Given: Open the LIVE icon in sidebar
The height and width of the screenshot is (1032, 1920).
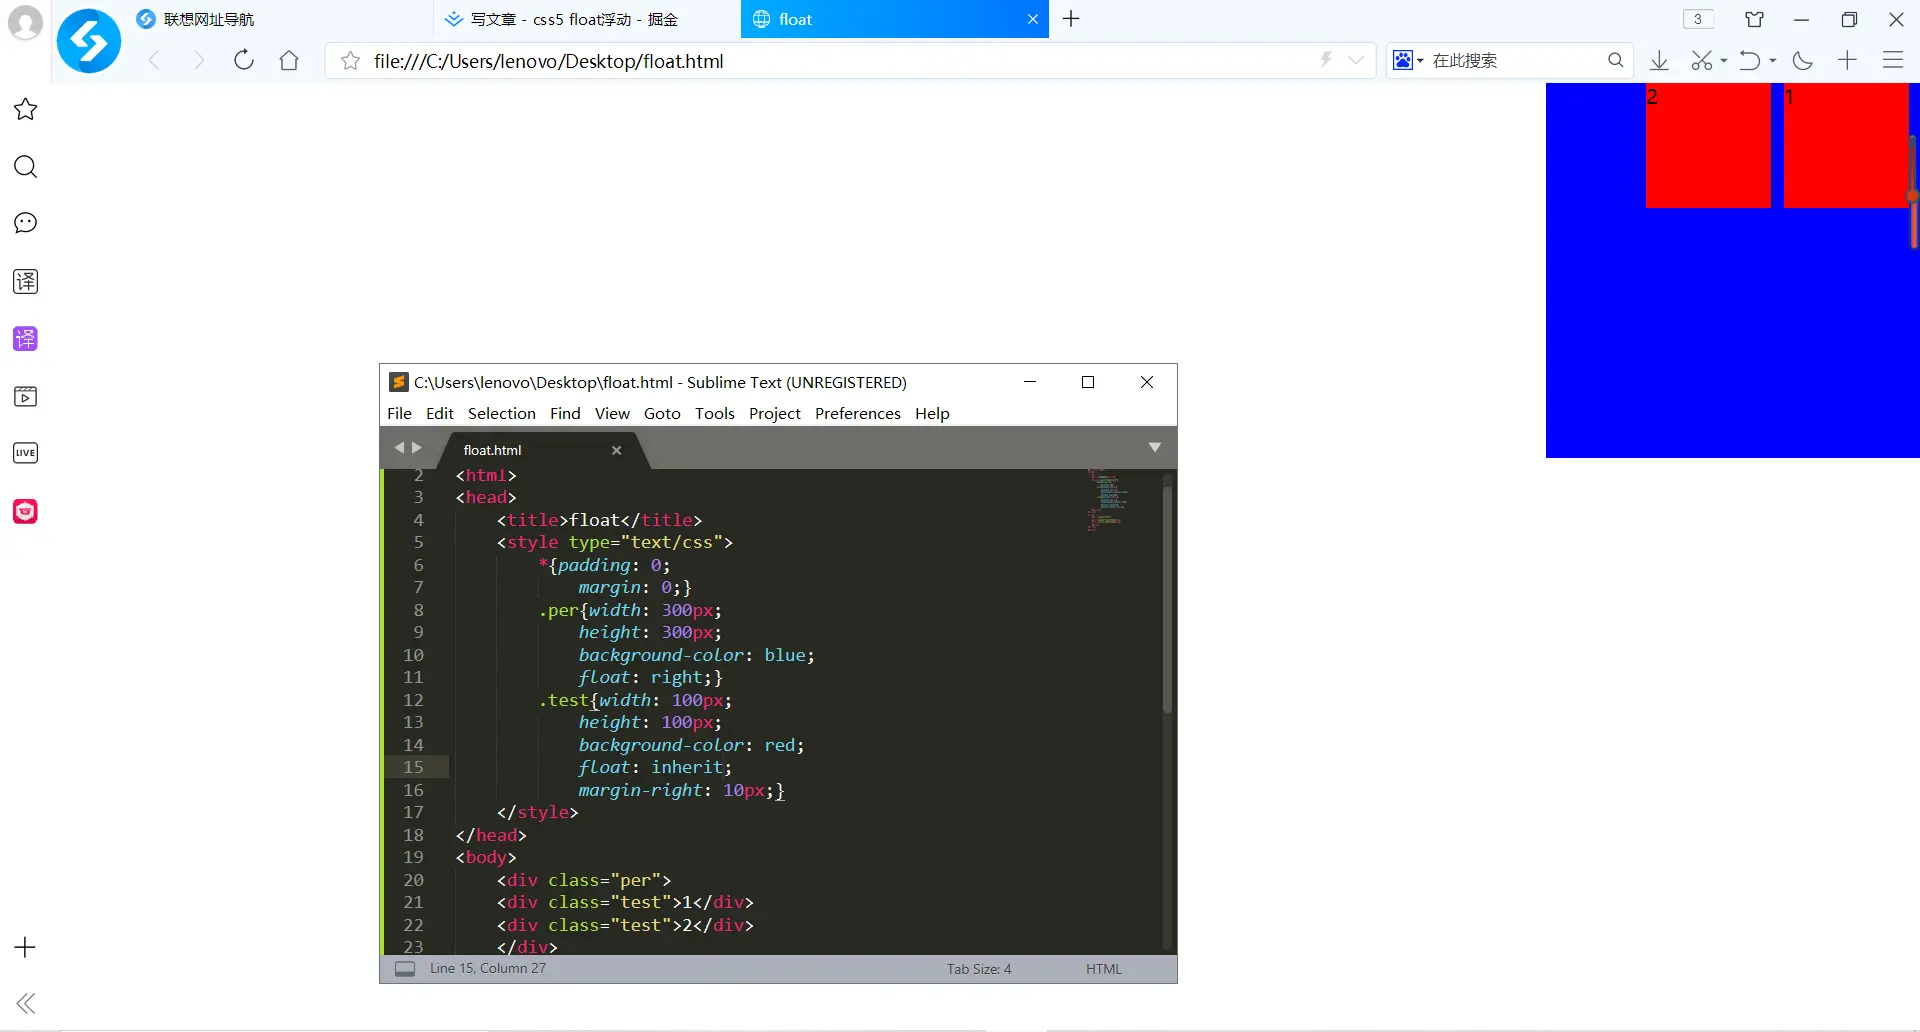Looking at the screenshot, I should (26, 453).
